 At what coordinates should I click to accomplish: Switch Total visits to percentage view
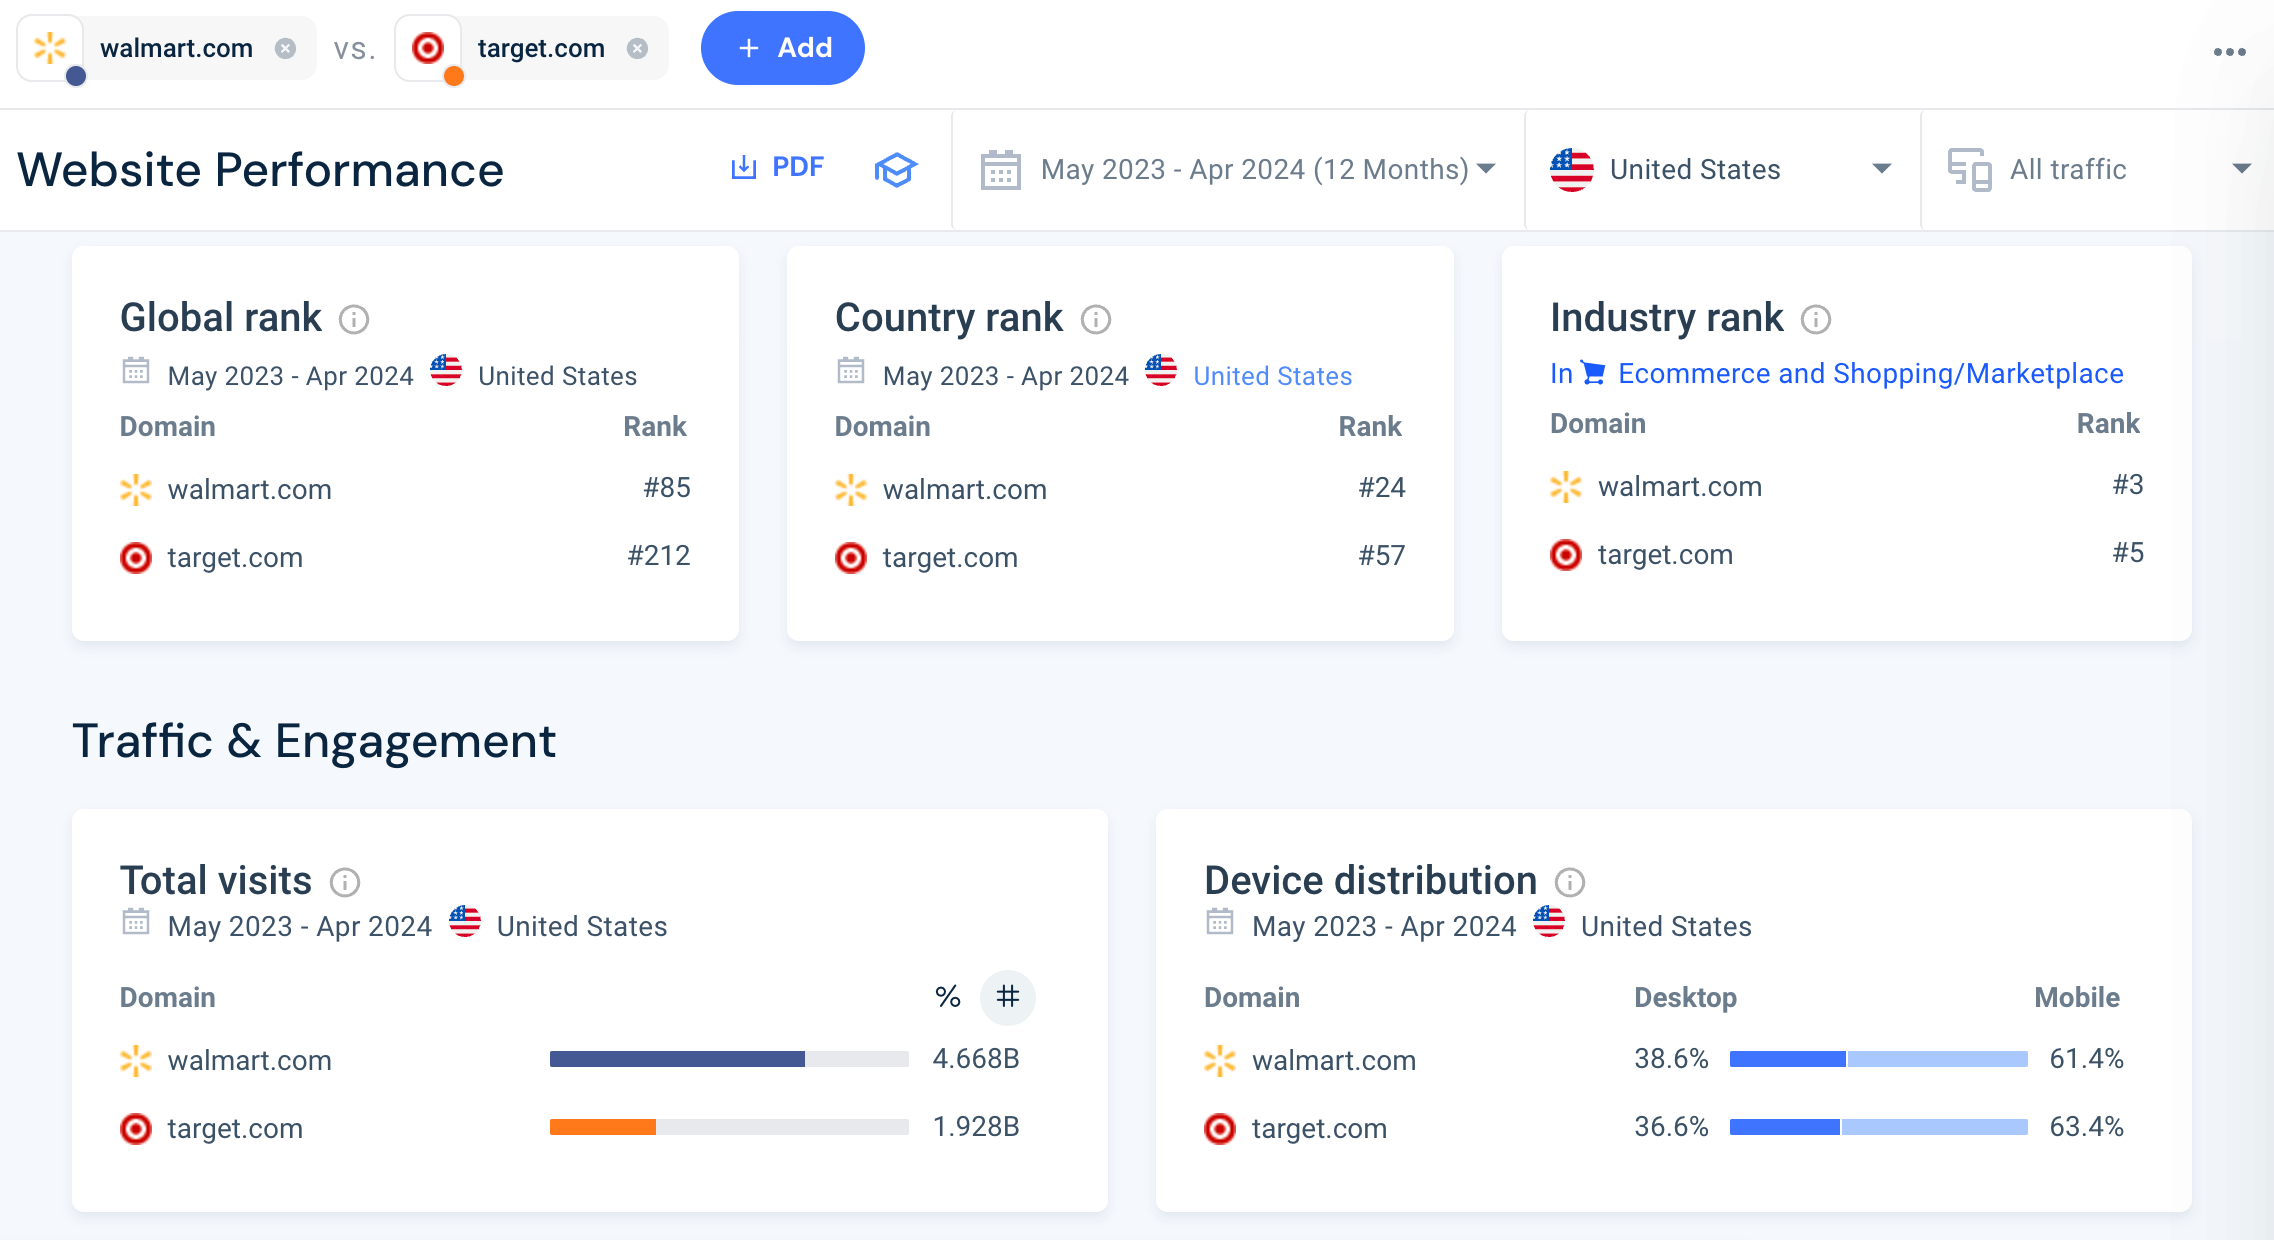point(946,997)
